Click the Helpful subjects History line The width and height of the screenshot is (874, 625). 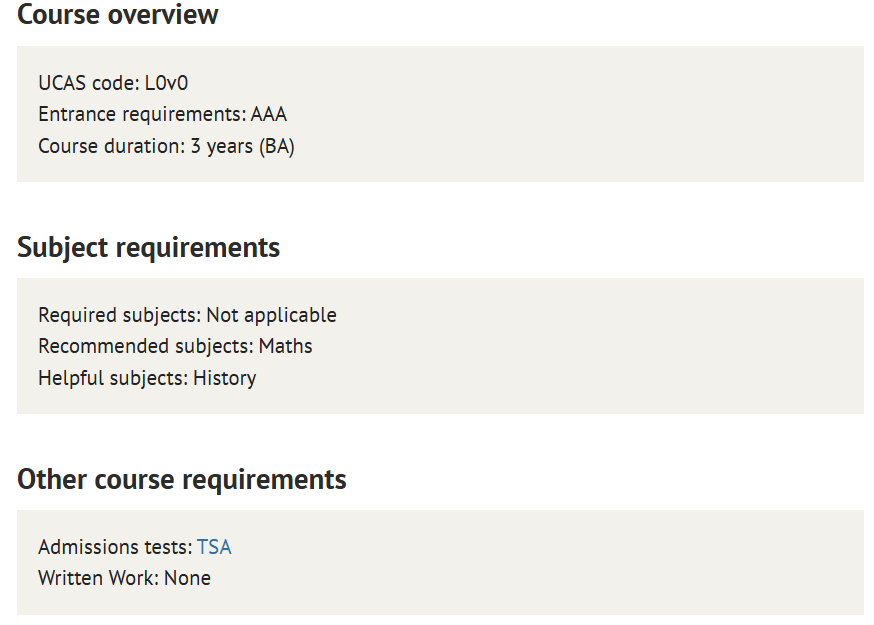coord(147,378)
